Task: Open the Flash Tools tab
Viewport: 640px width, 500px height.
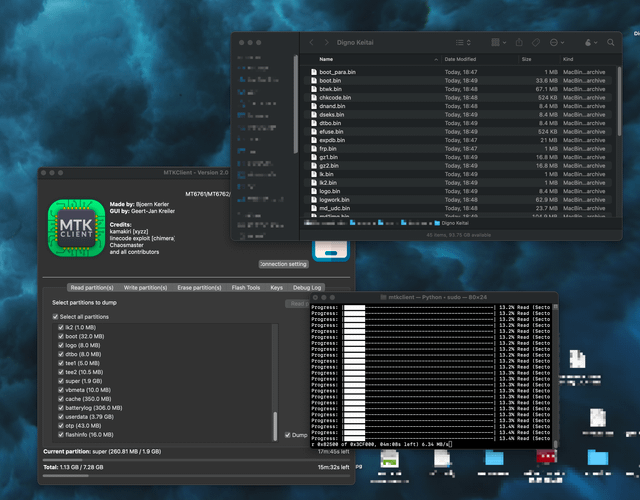Action: (246, 288)
